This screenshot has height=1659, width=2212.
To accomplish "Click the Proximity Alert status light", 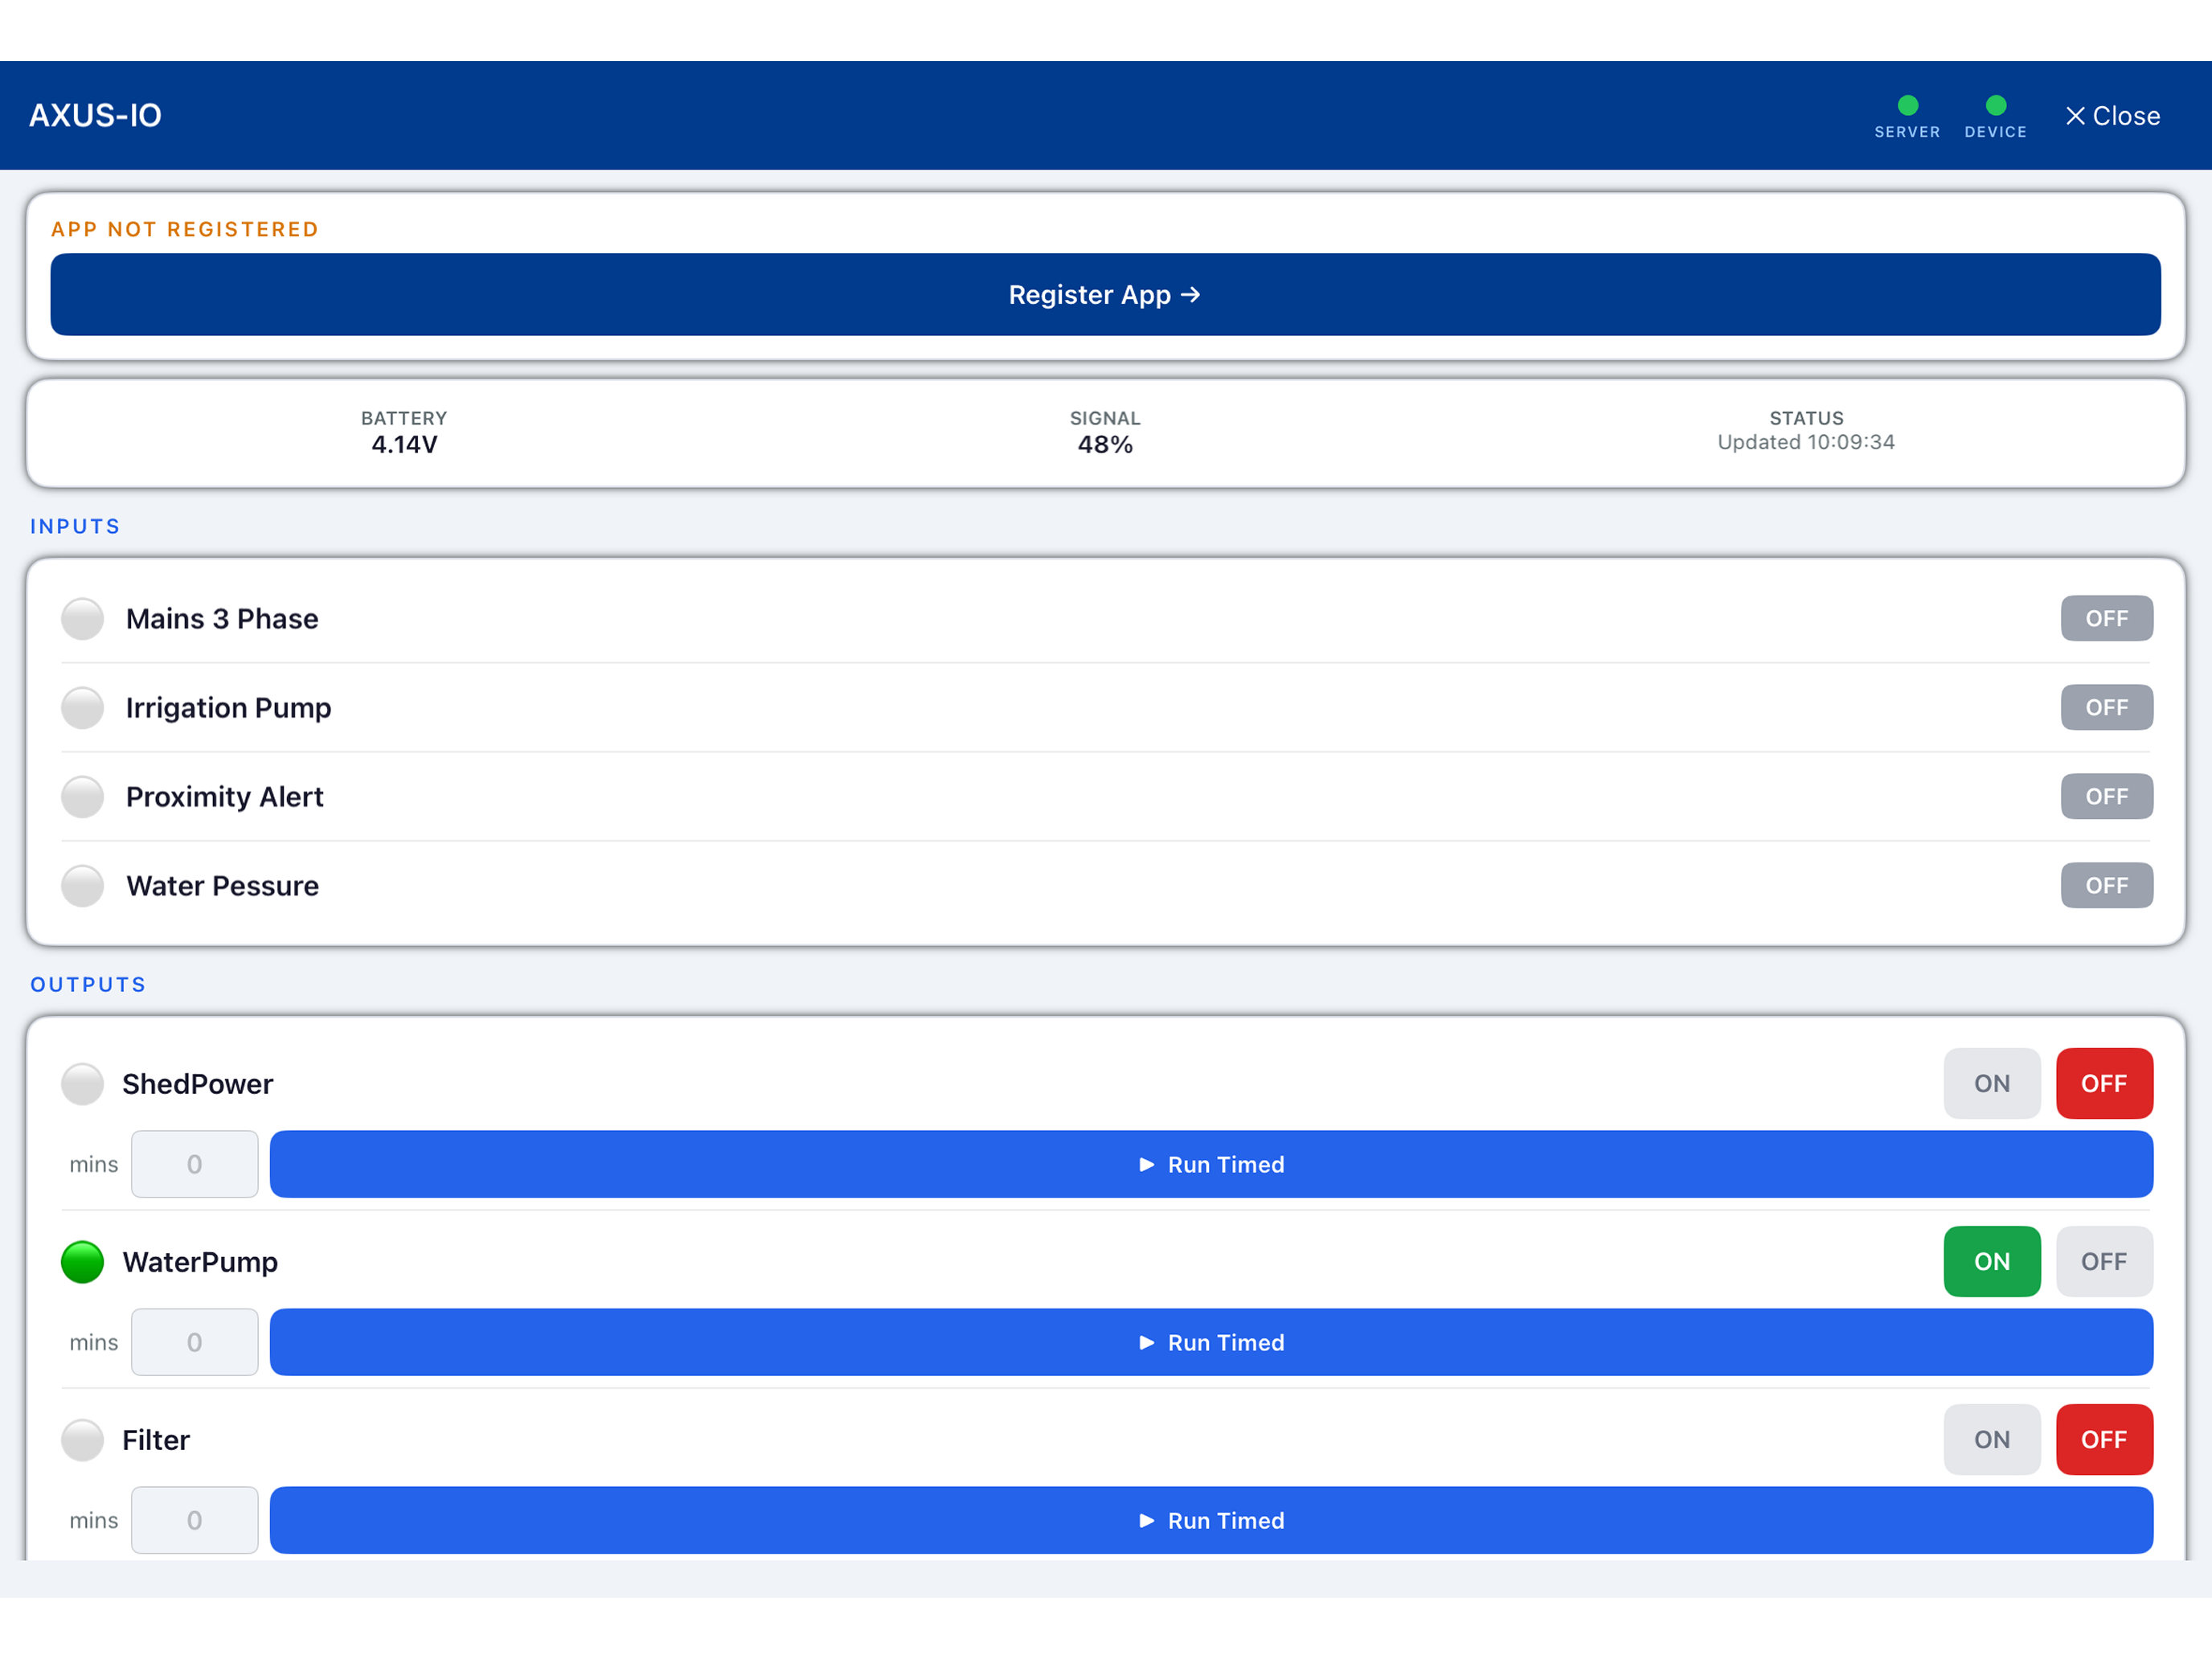I will (82, 797).
